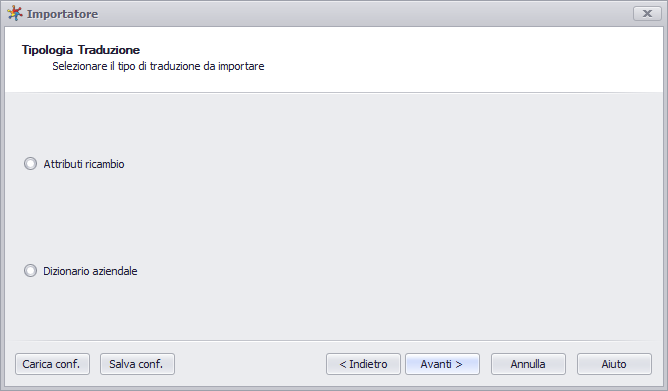Click the Tipologia Traduzione heading
668x391 pixels.
(81, 50)
